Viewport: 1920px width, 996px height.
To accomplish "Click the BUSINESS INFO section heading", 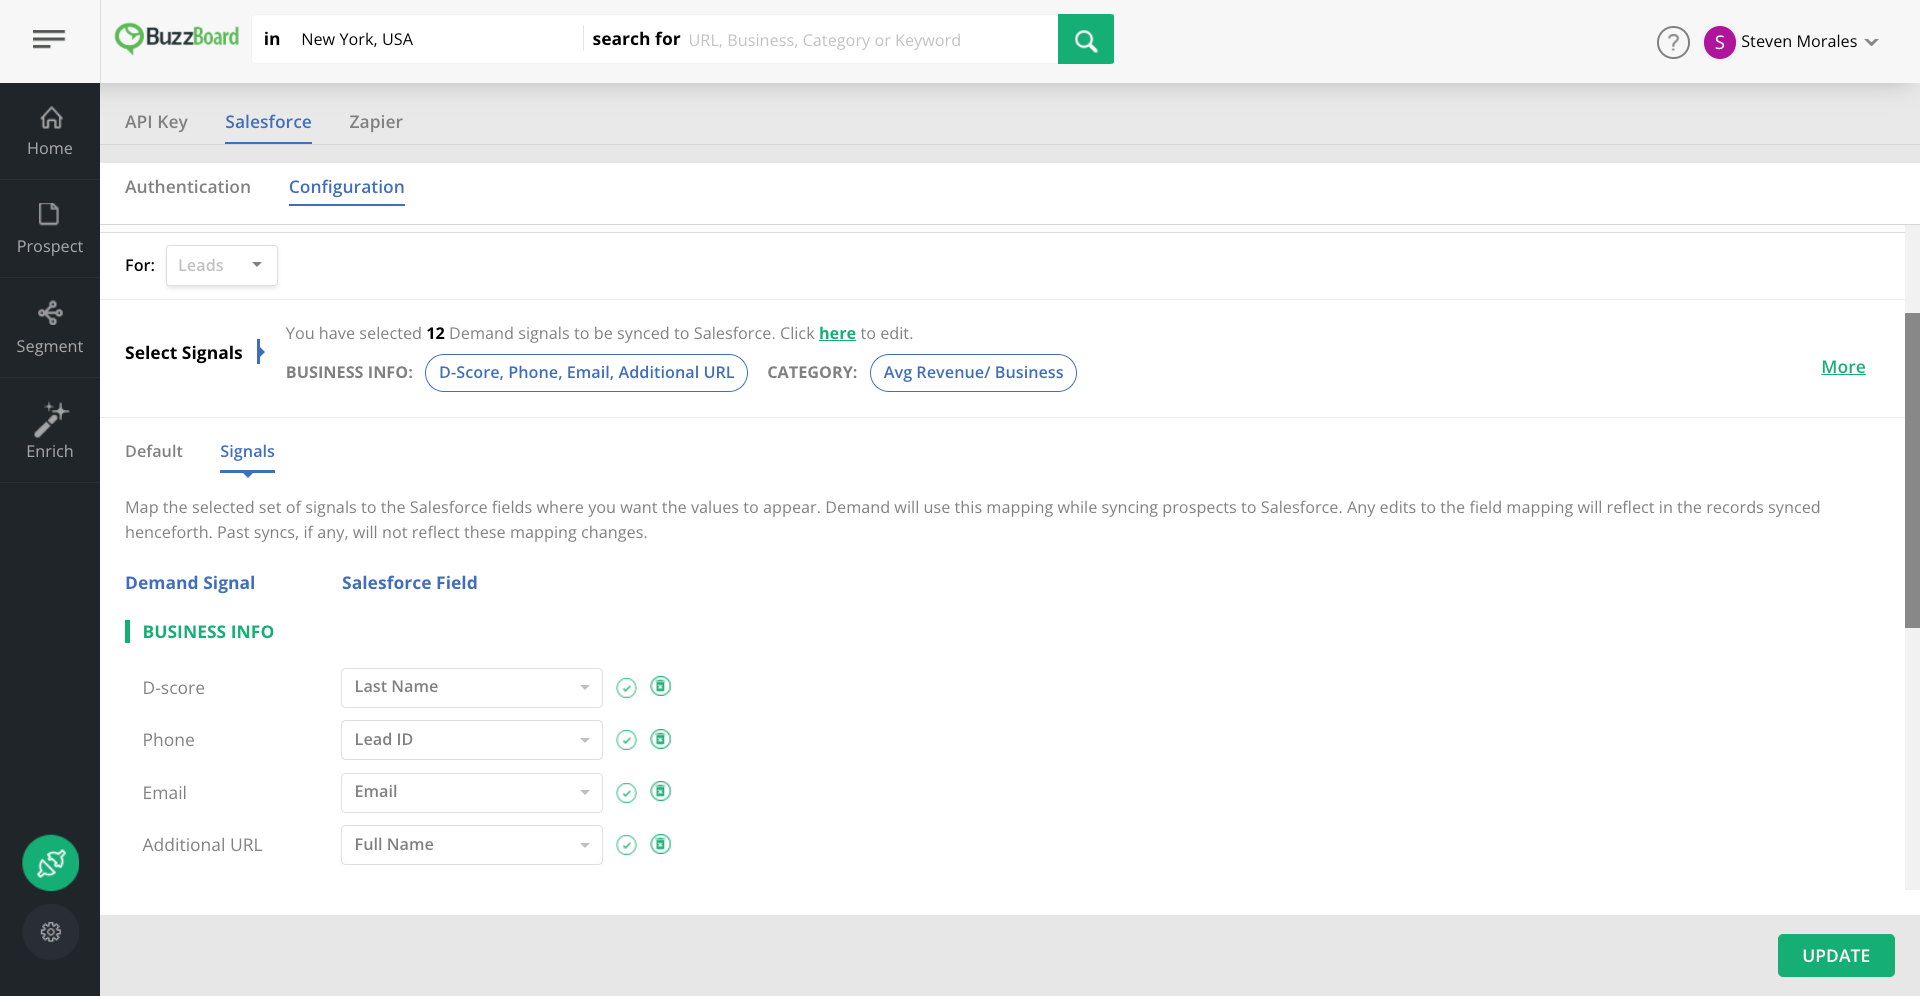I will click(x=208, y=632).
